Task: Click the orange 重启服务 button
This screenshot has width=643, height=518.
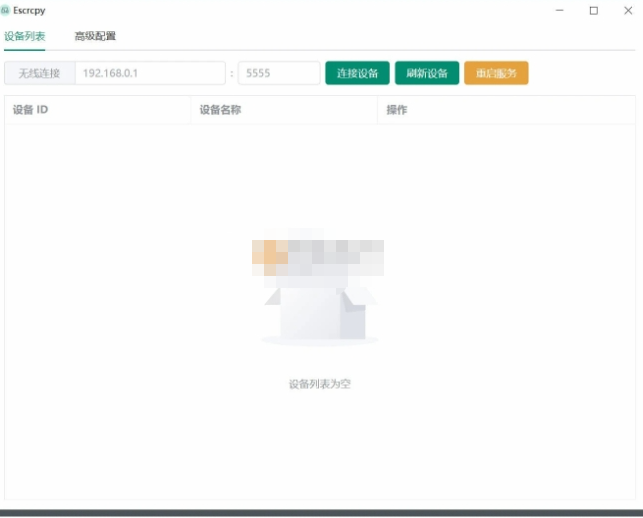Action: 496,73
